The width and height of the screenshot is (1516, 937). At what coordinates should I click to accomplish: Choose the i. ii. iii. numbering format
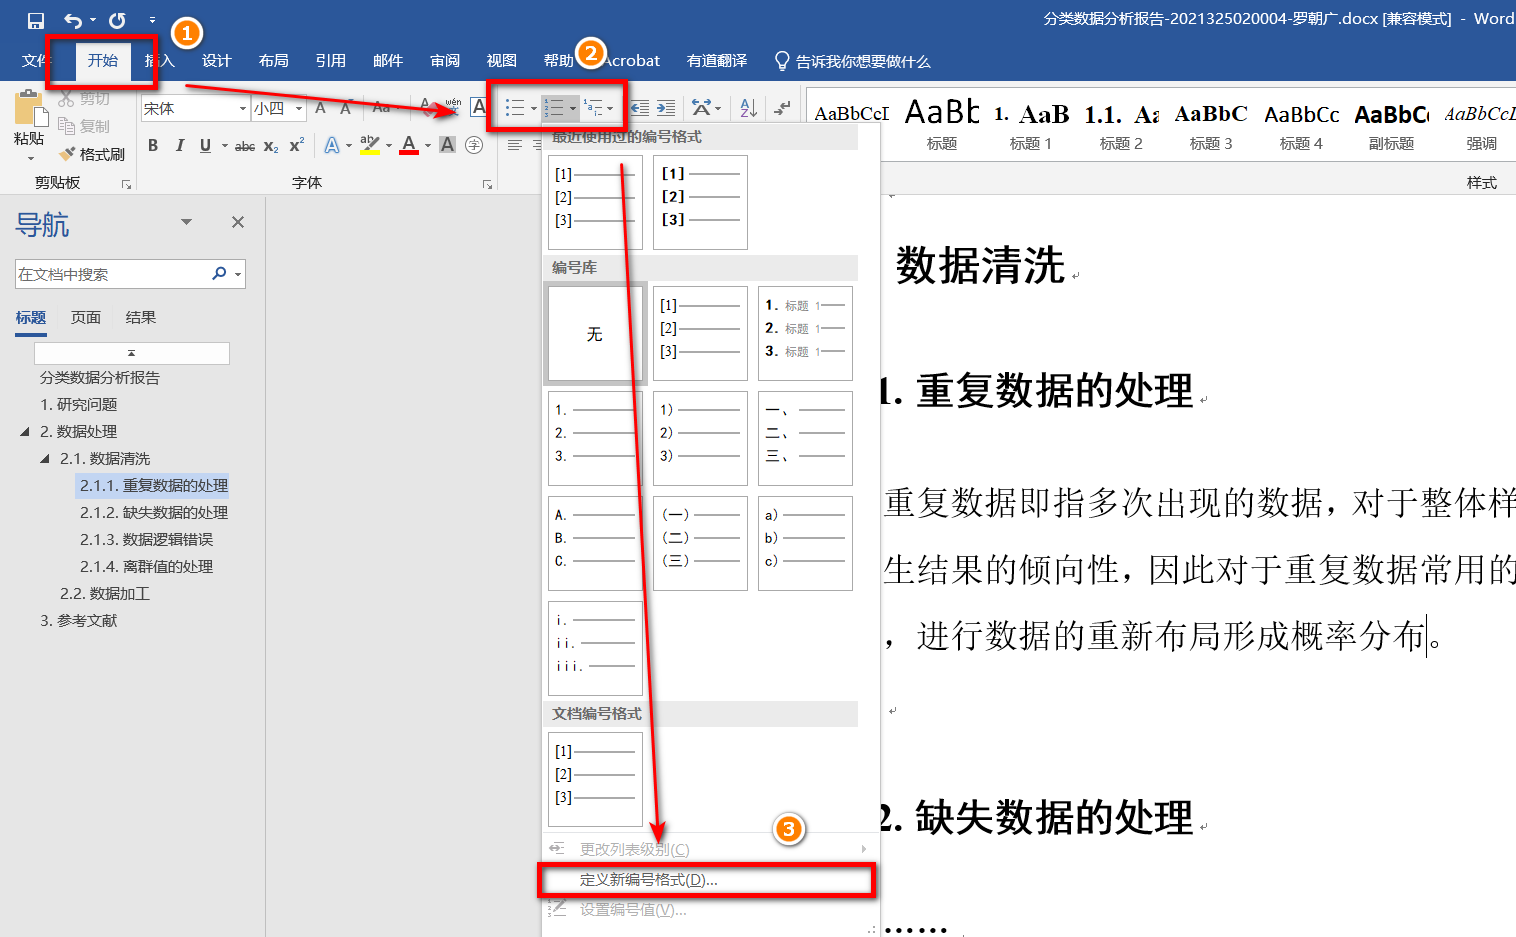595,648
